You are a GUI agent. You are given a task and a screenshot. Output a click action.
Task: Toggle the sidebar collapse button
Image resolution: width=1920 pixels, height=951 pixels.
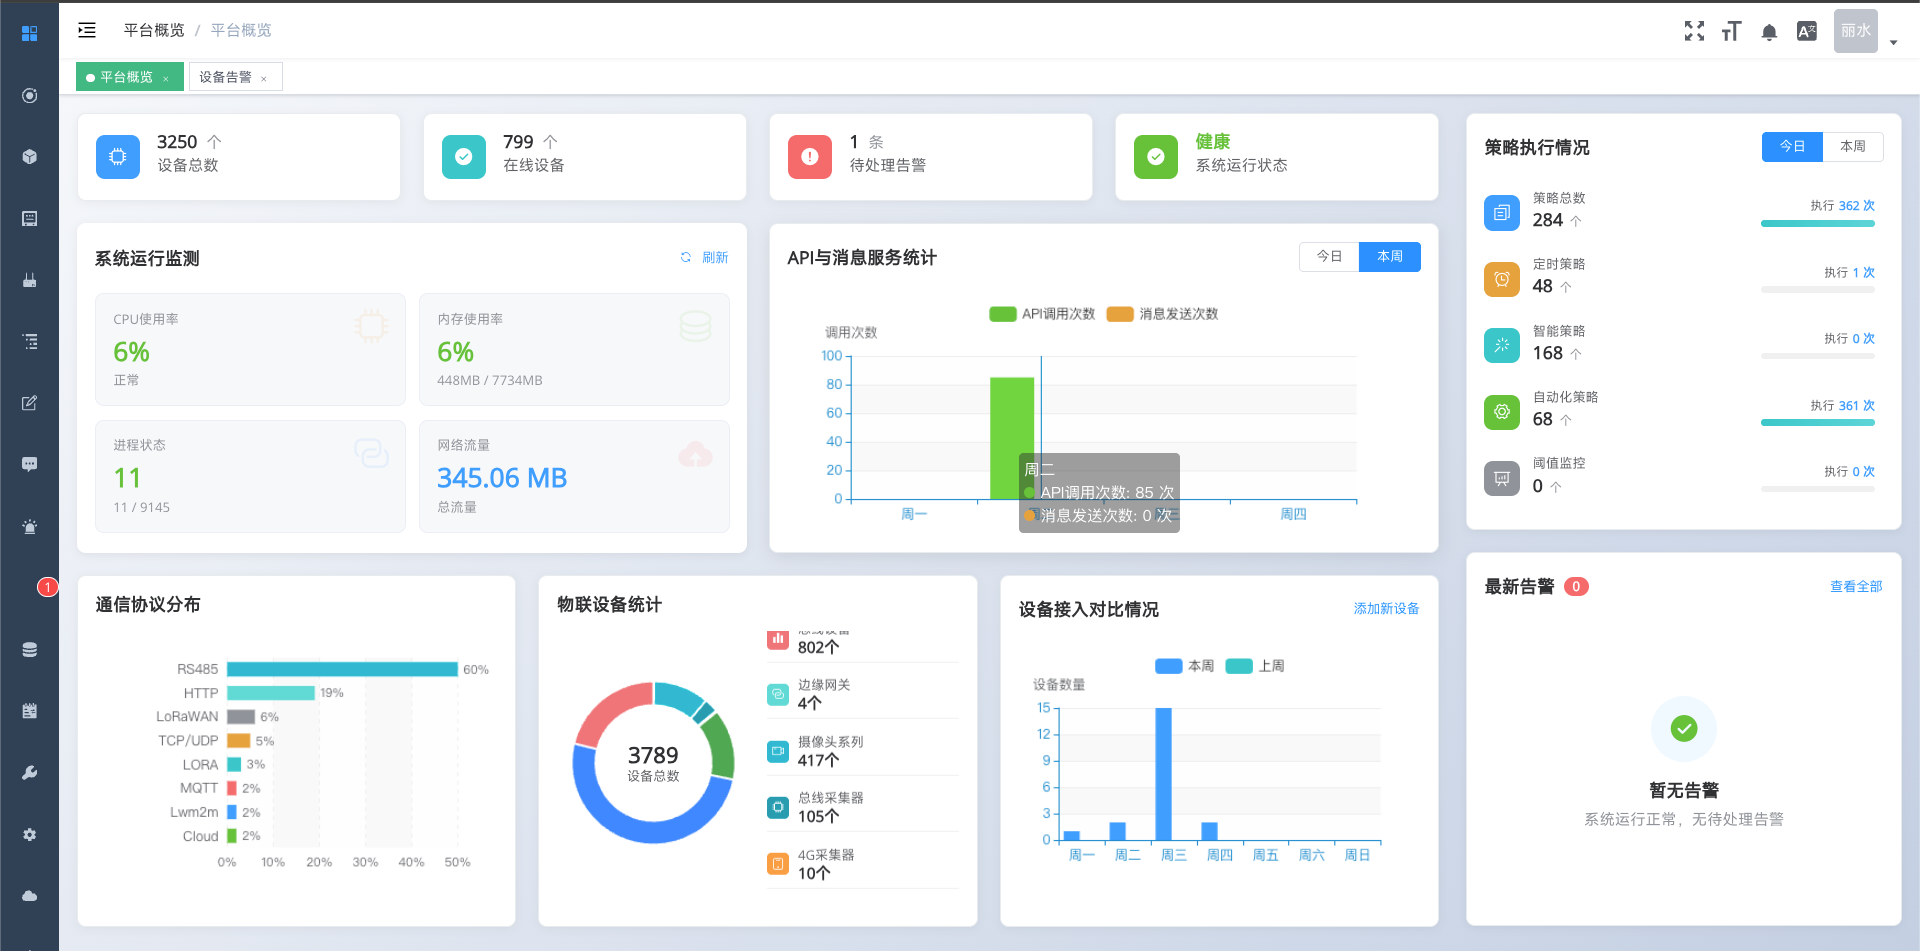pyautogui.click(x=87, y=30)
